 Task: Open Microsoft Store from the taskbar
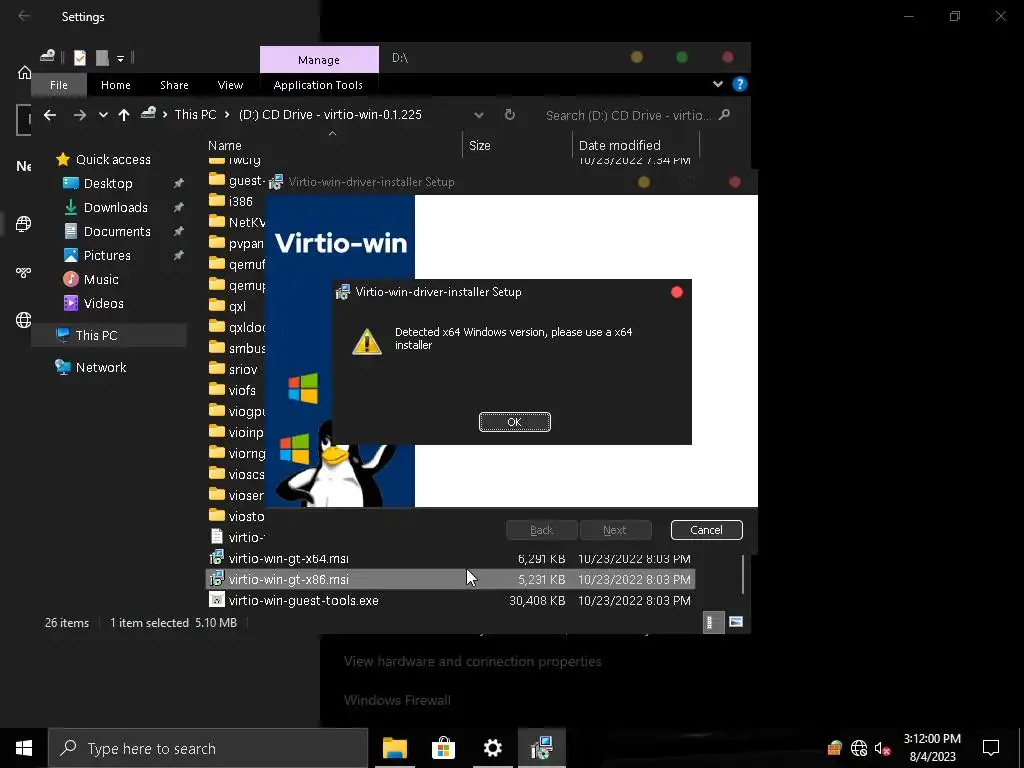tap(443, 748)
